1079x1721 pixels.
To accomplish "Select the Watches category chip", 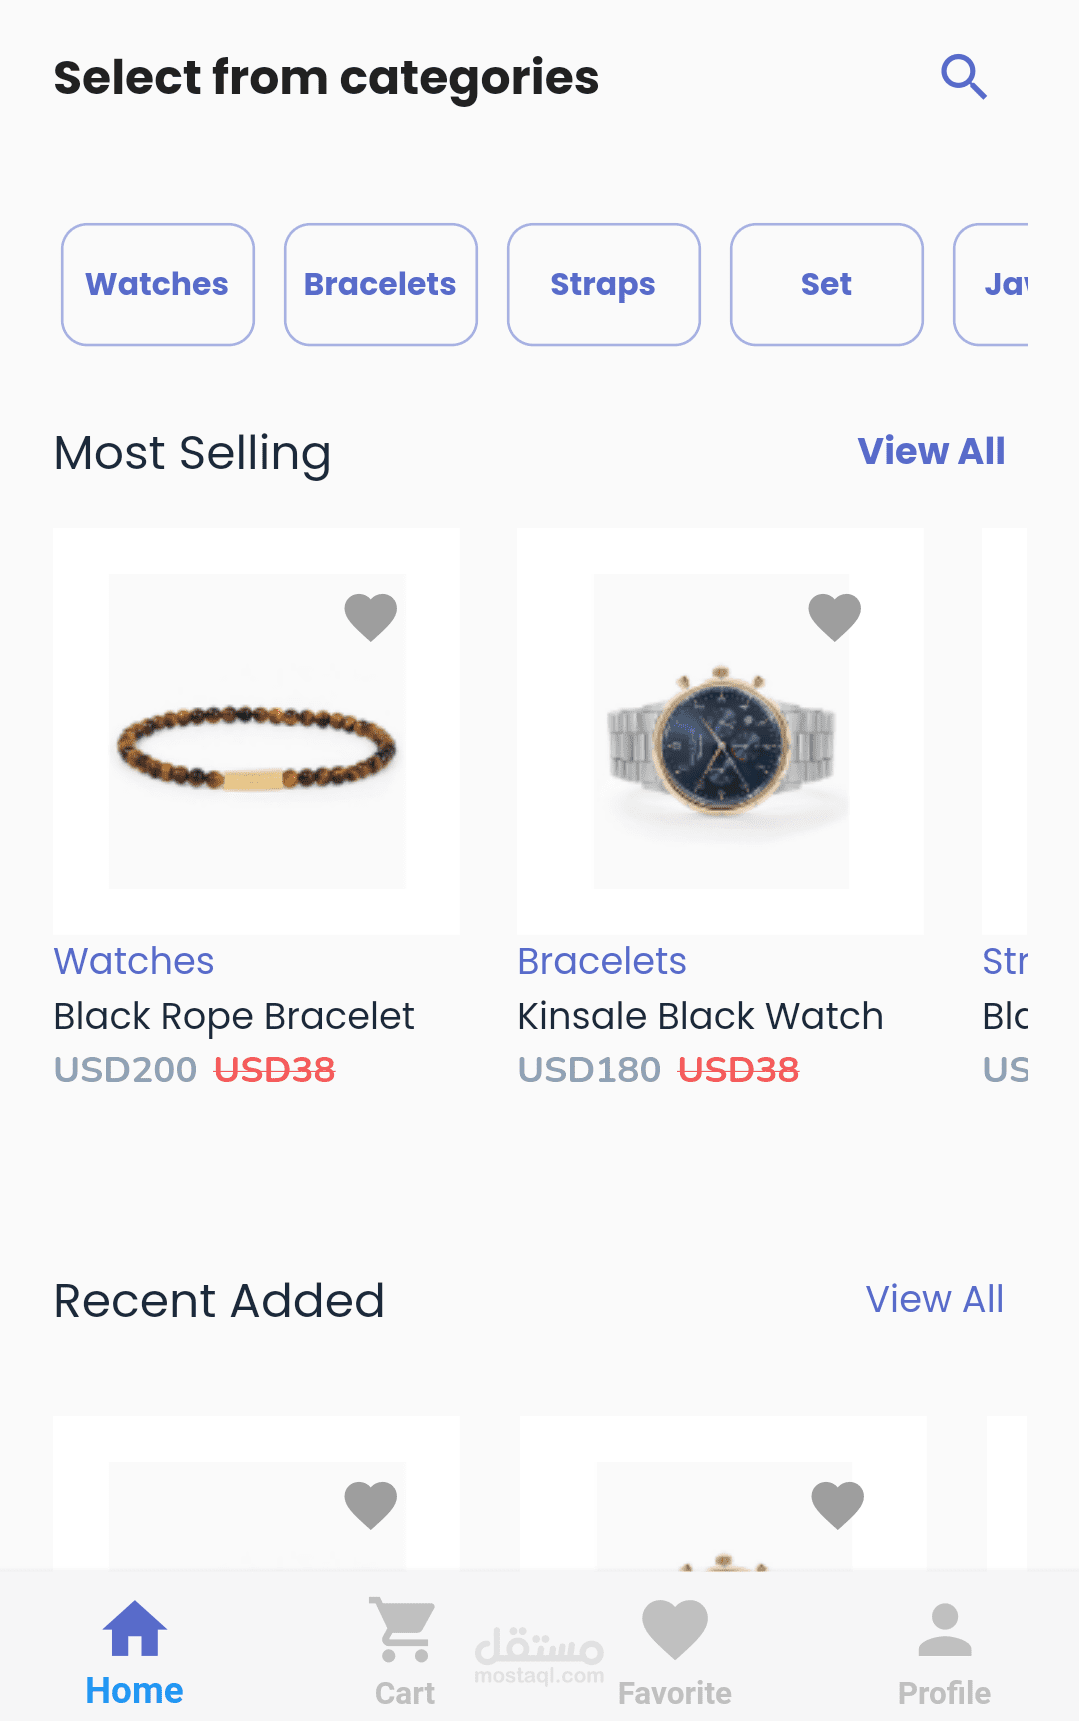I will pos(158,285).
